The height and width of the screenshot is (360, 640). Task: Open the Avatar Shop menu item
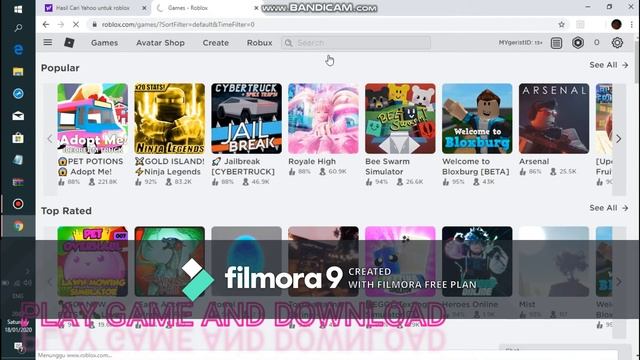point(160,43)
